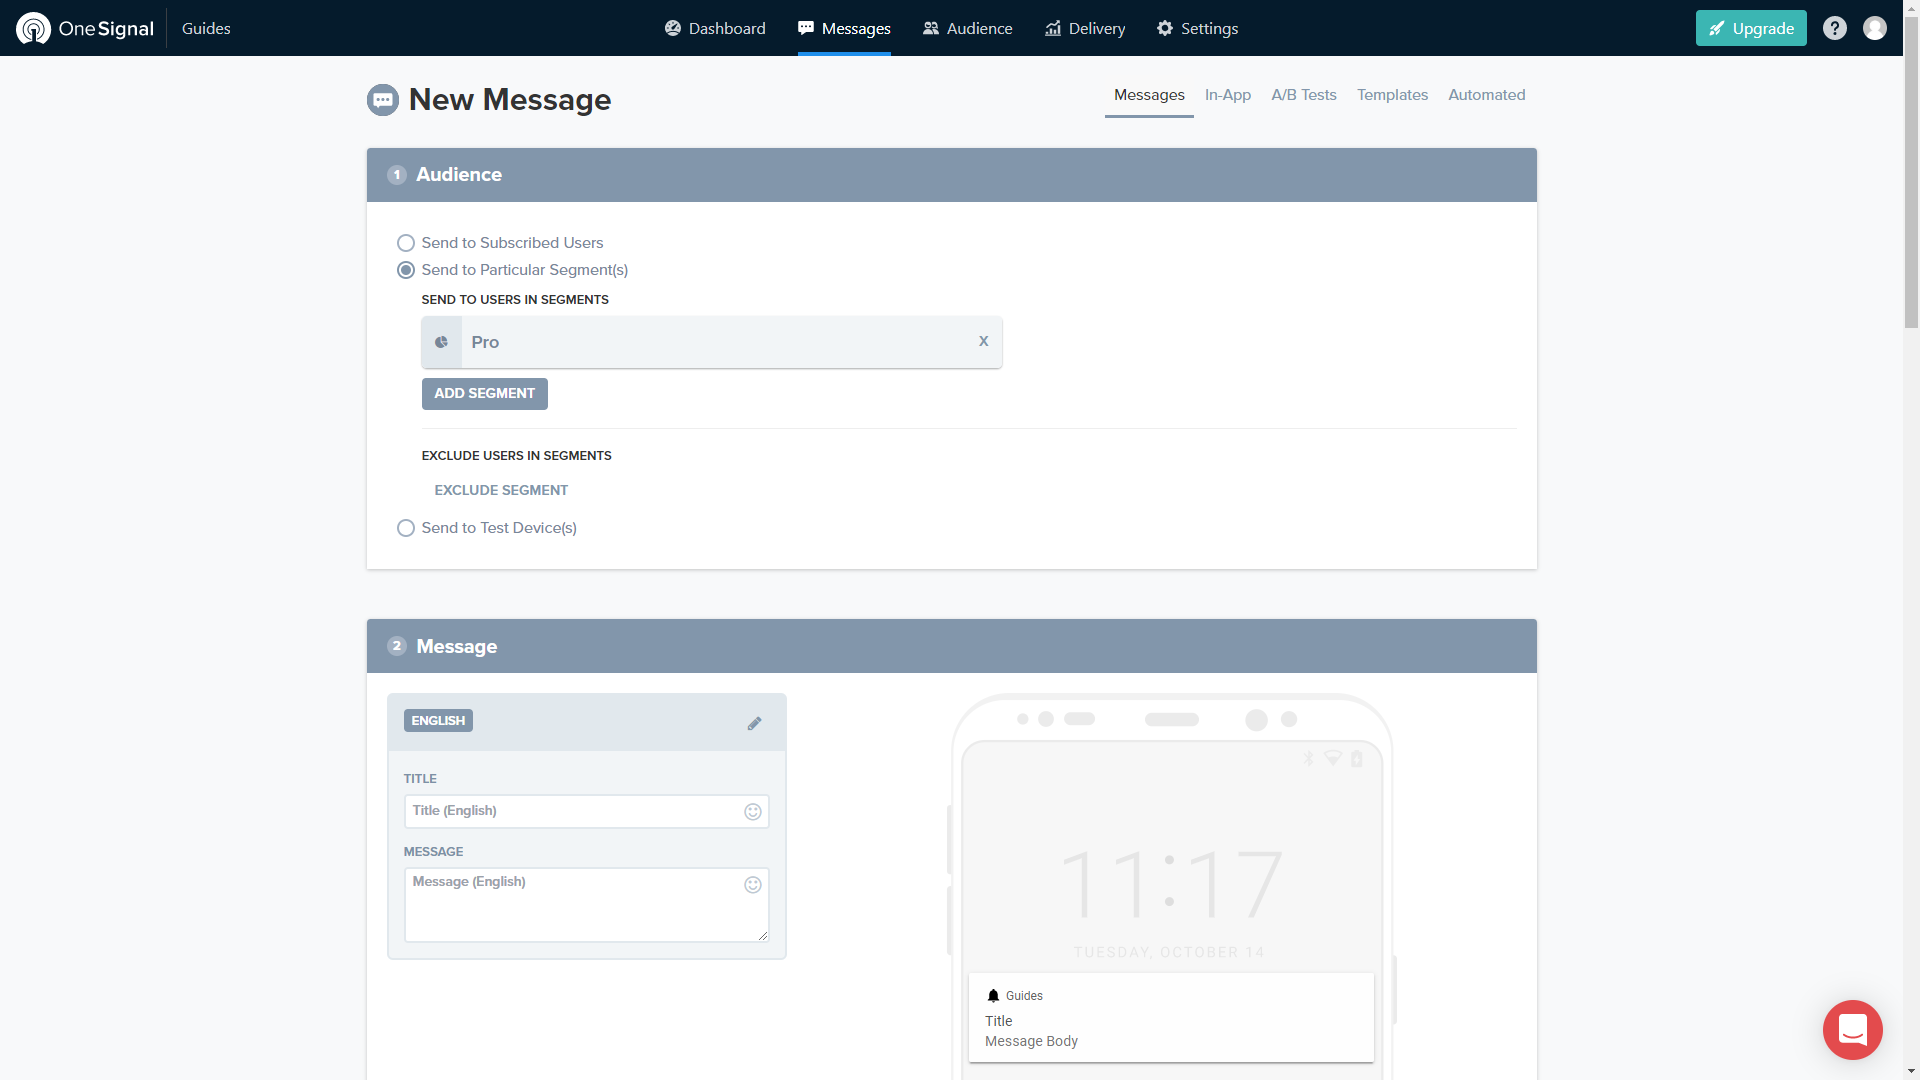Click the Message section header
Viewport: 1920px width, 1080px height.
[952, 646]
